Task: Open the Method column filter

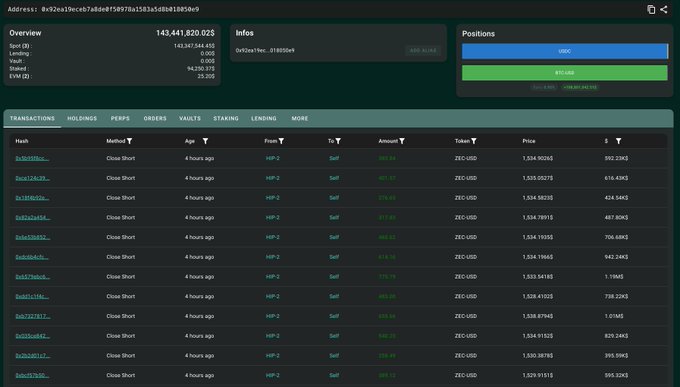Action: tap(130, 141)
